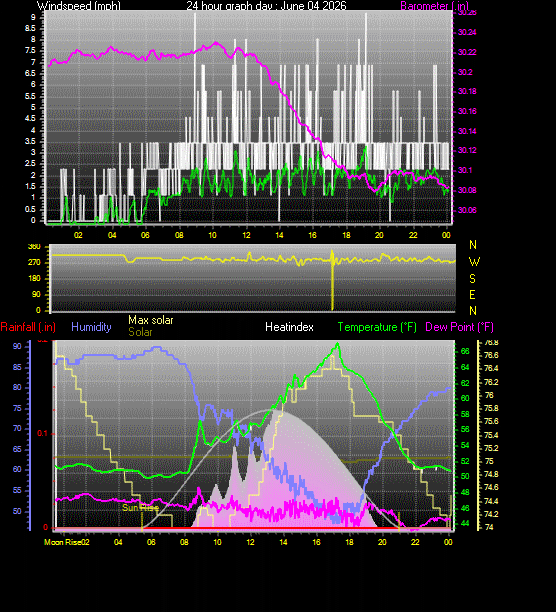The image size is (556, 612).
Task: Click humidity axis value "85"
Action: click(17, 367)
